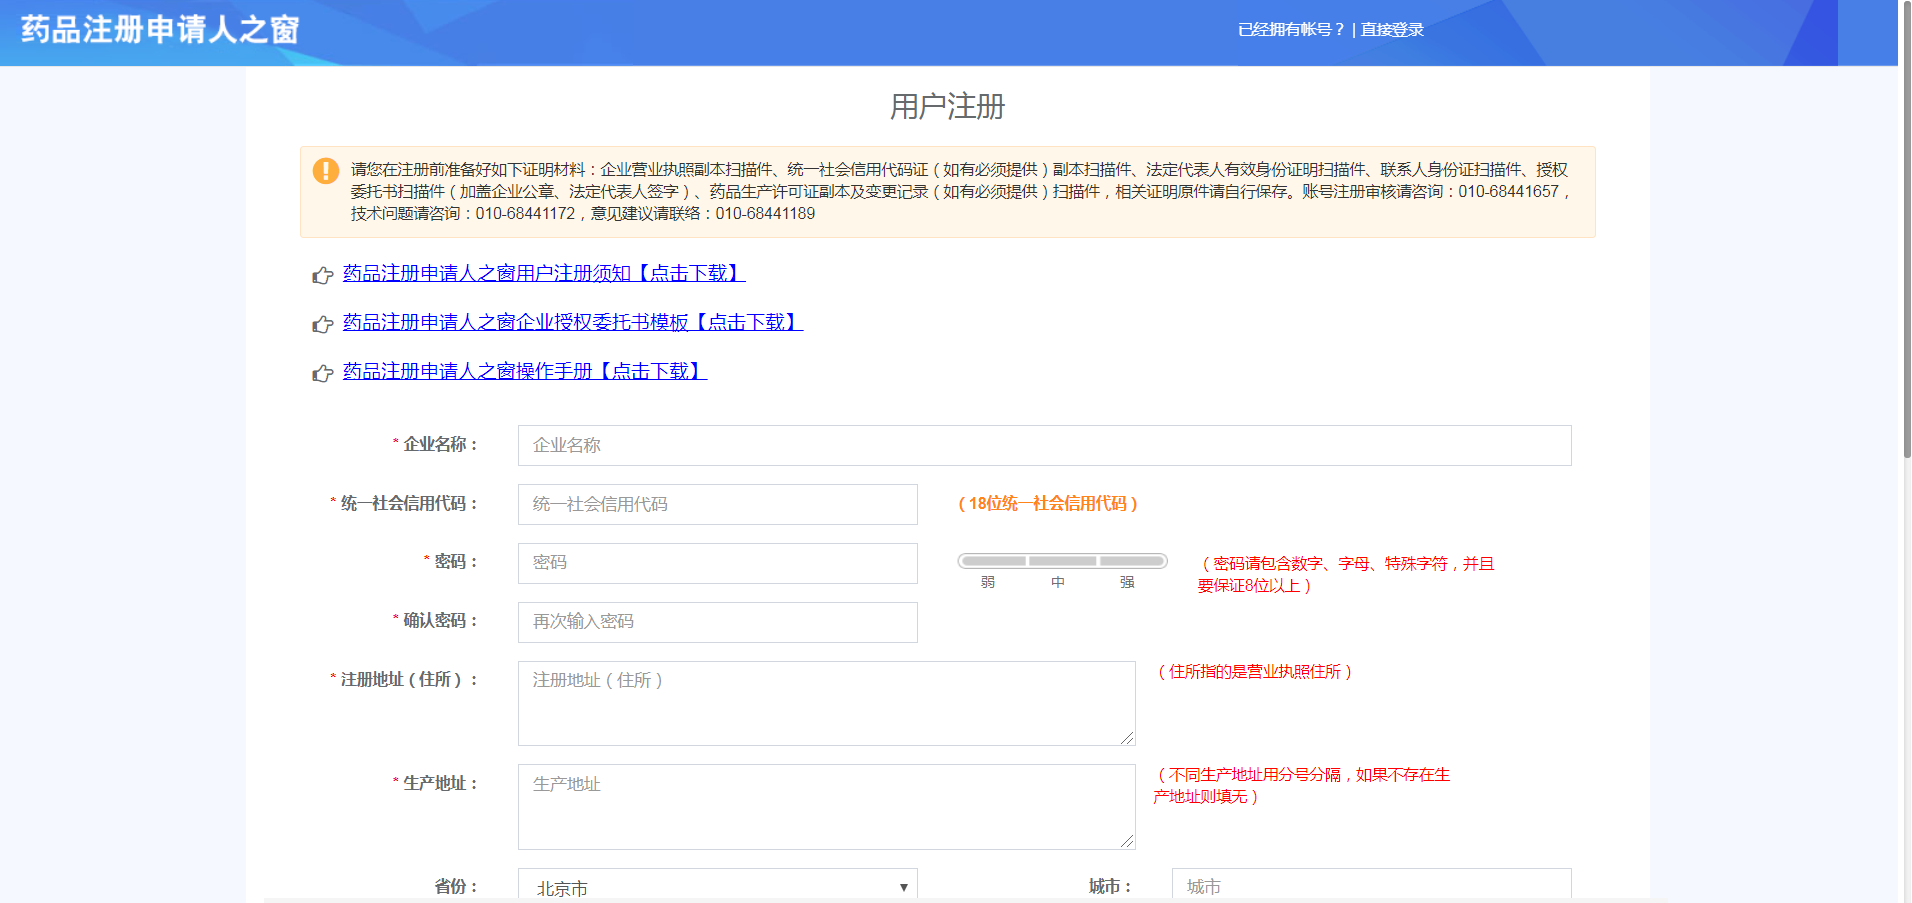Click the password strength indicator bar

(1062, 561)
